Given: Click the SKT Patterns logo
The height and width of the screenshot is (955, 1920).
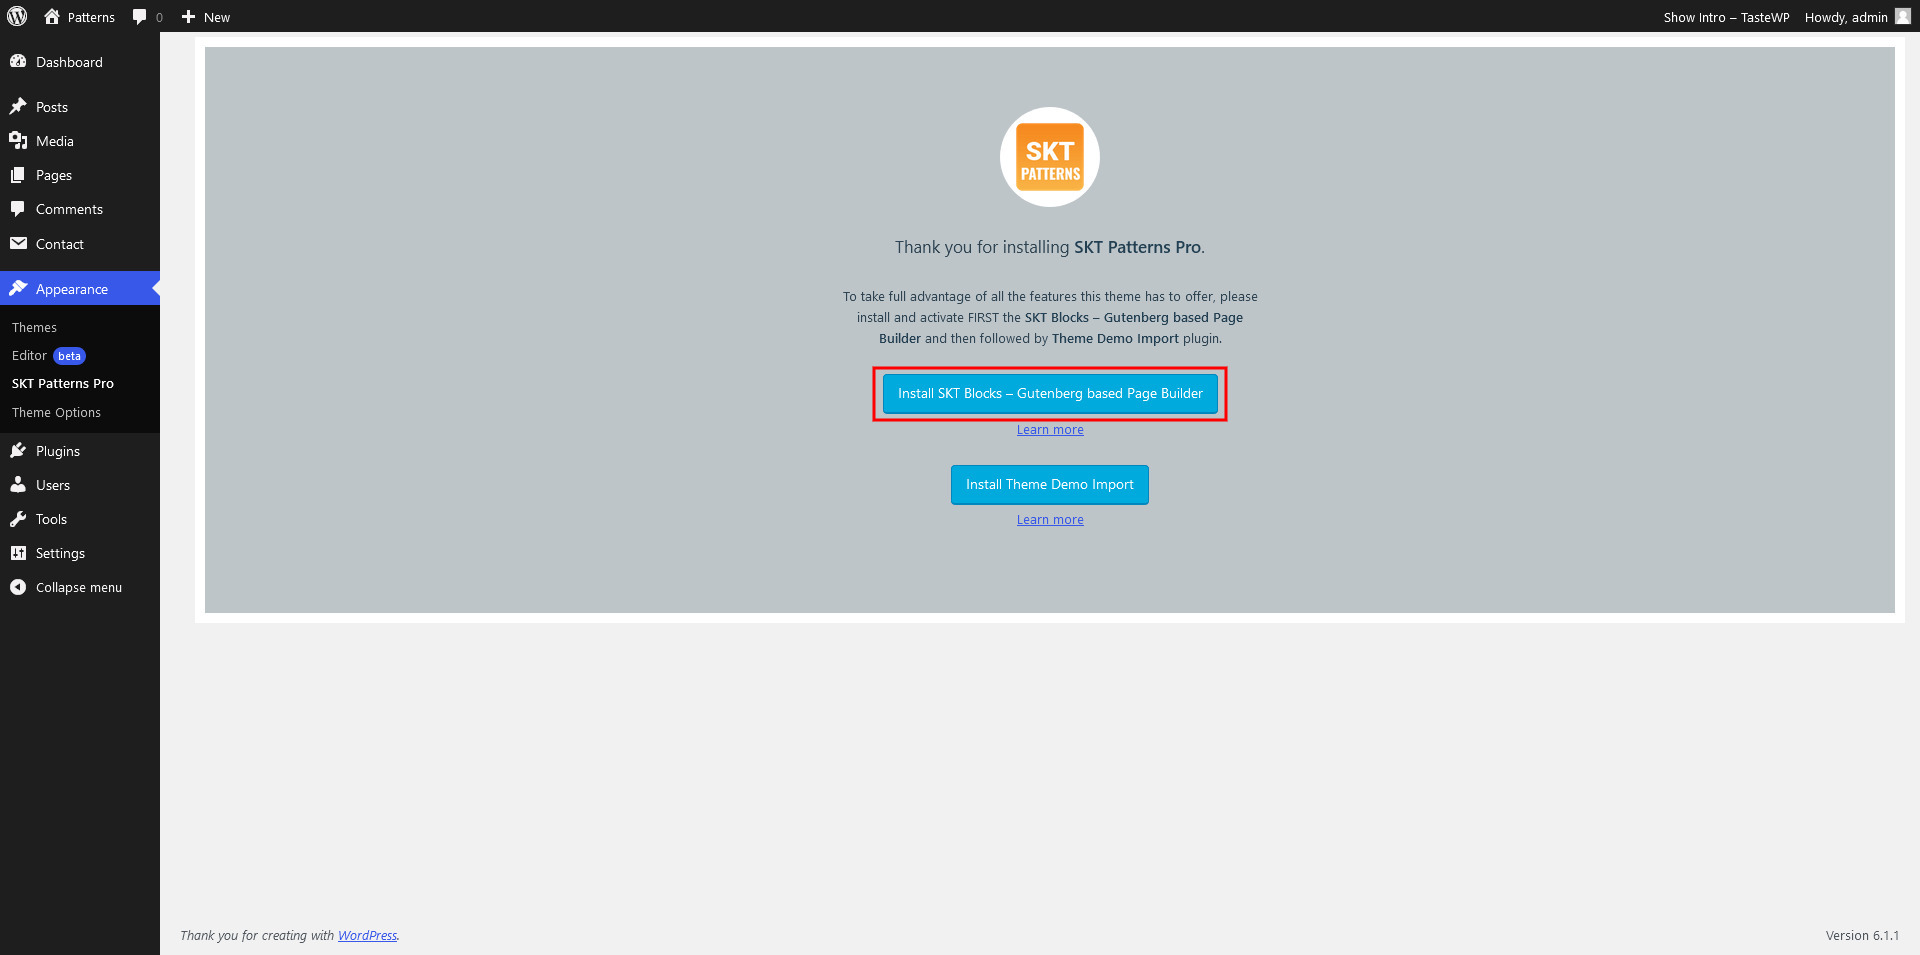Looking at the screenshot, I should 1050,157.
